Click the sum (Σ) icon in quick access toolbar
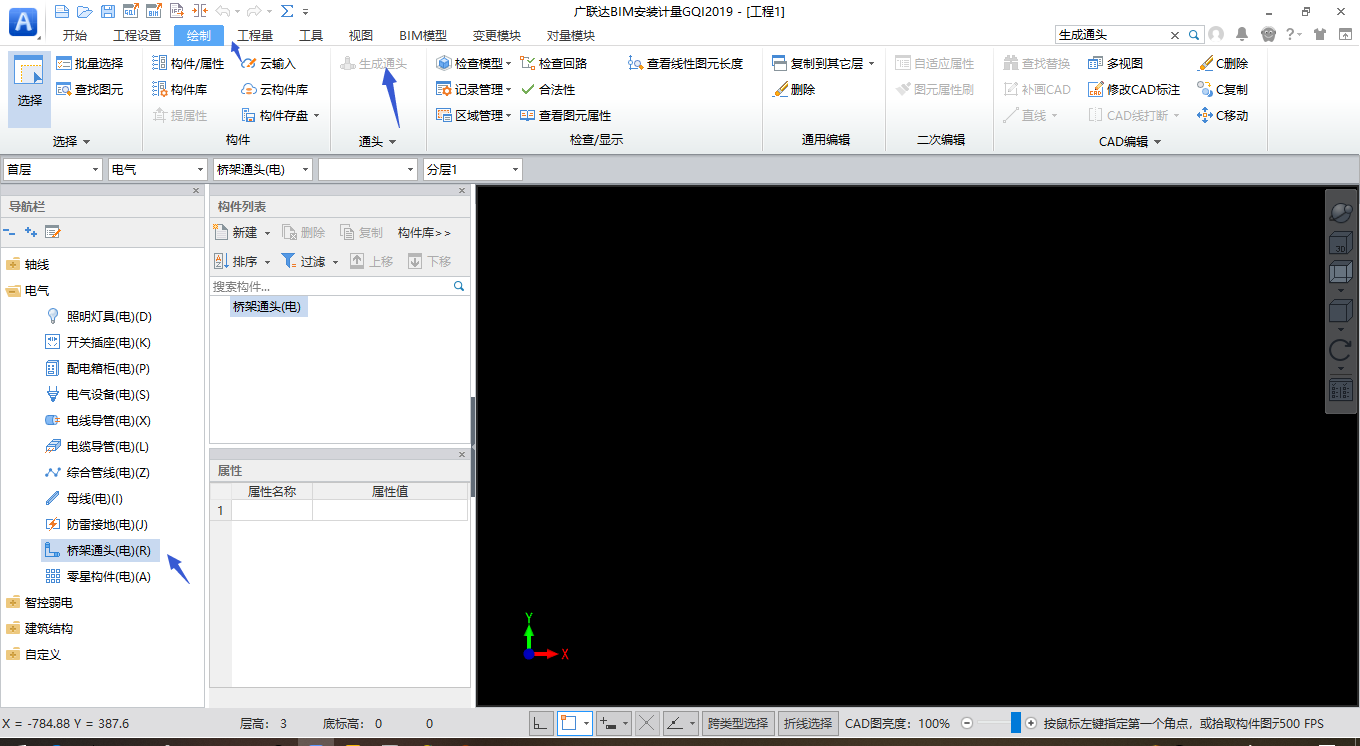 click(x=287, y=11)
